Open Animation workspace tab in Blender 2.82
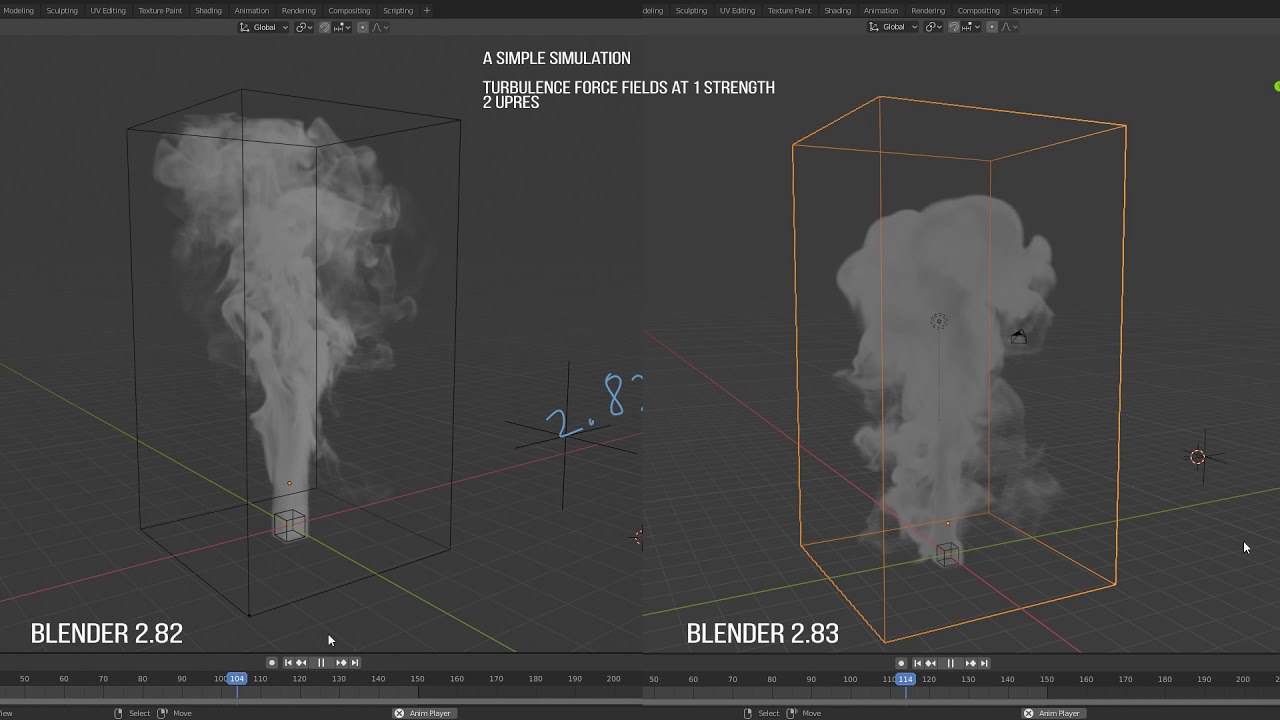 [x=252, y=10]
